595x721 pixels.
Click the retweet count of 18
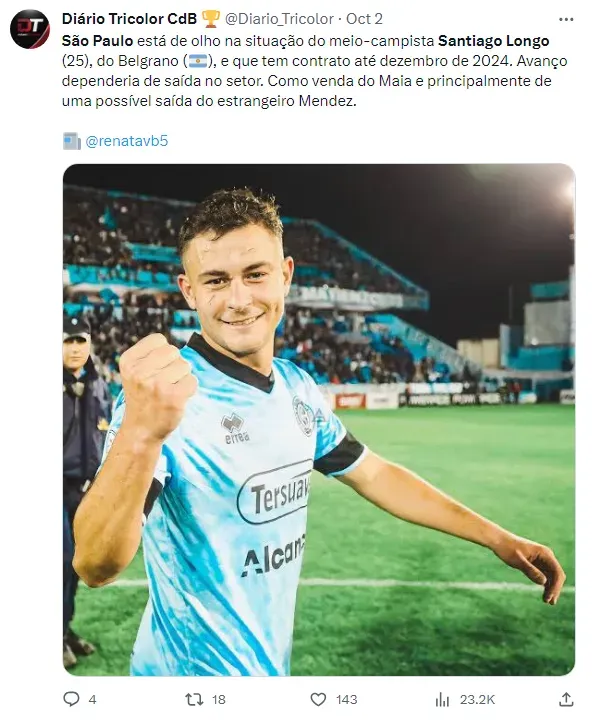pos(218,700)
